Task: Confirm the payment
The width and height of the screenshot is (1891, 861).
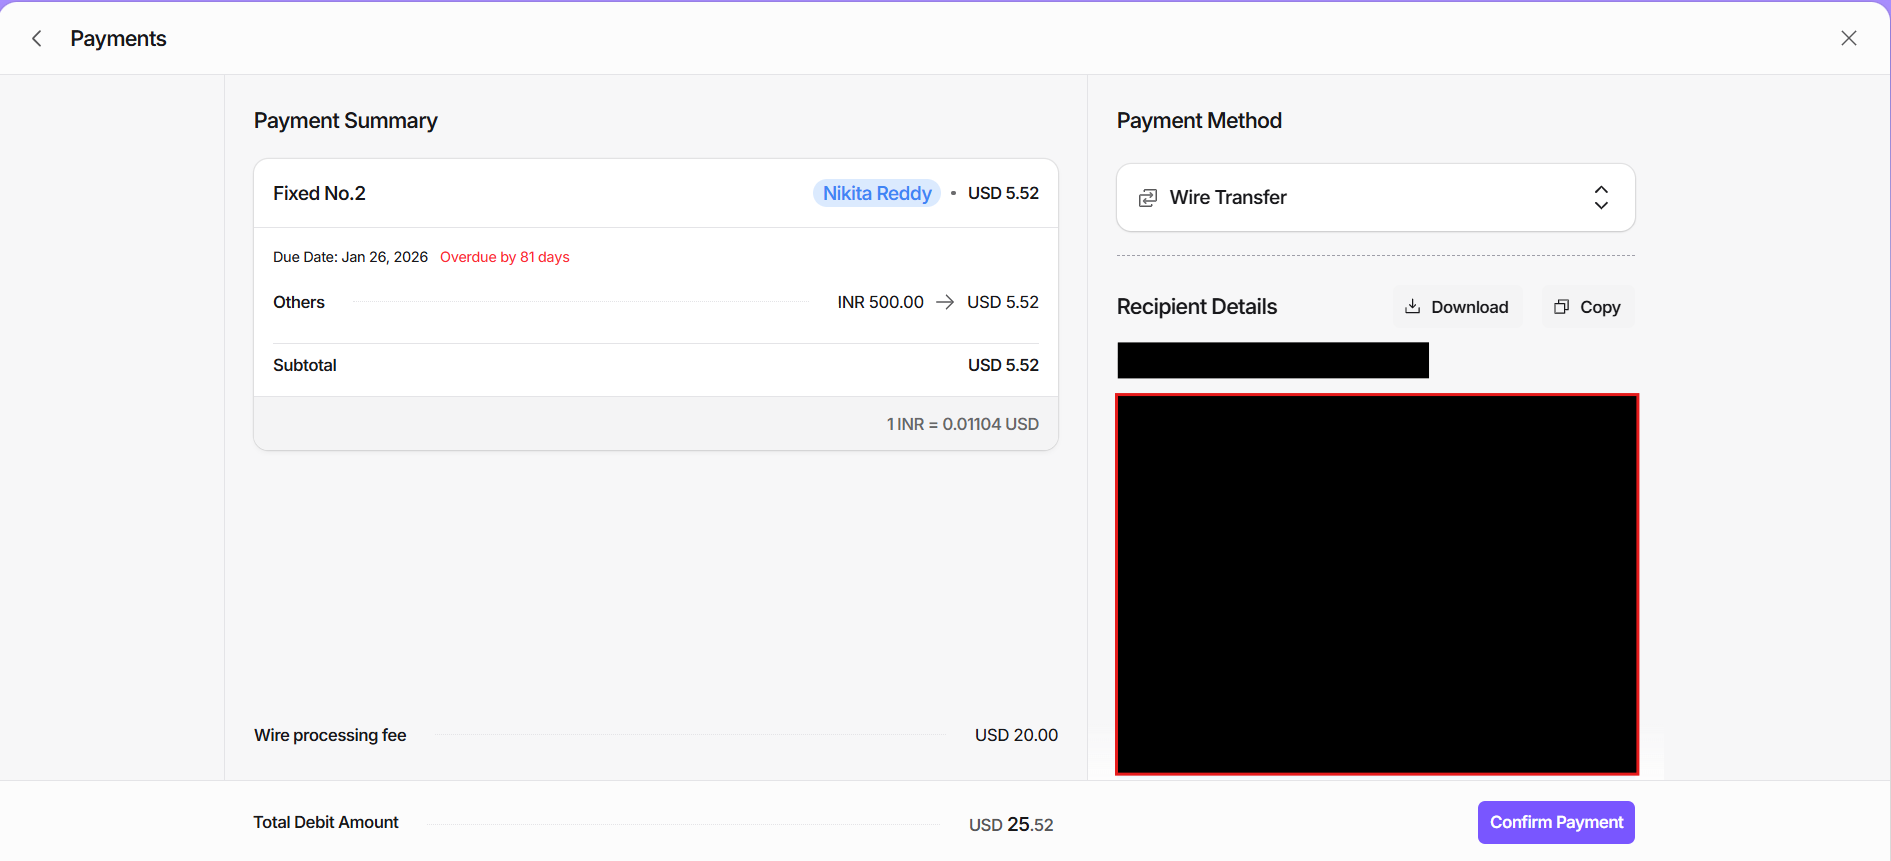Action: coord(1556,822)
